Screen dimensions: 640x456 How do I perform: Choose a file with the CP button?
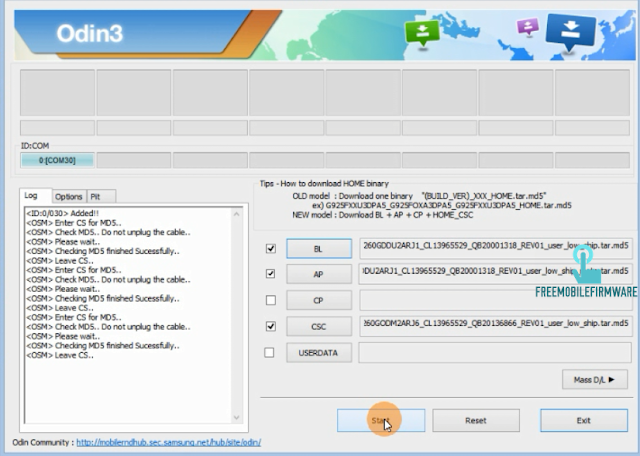click(x=319, y=300)
